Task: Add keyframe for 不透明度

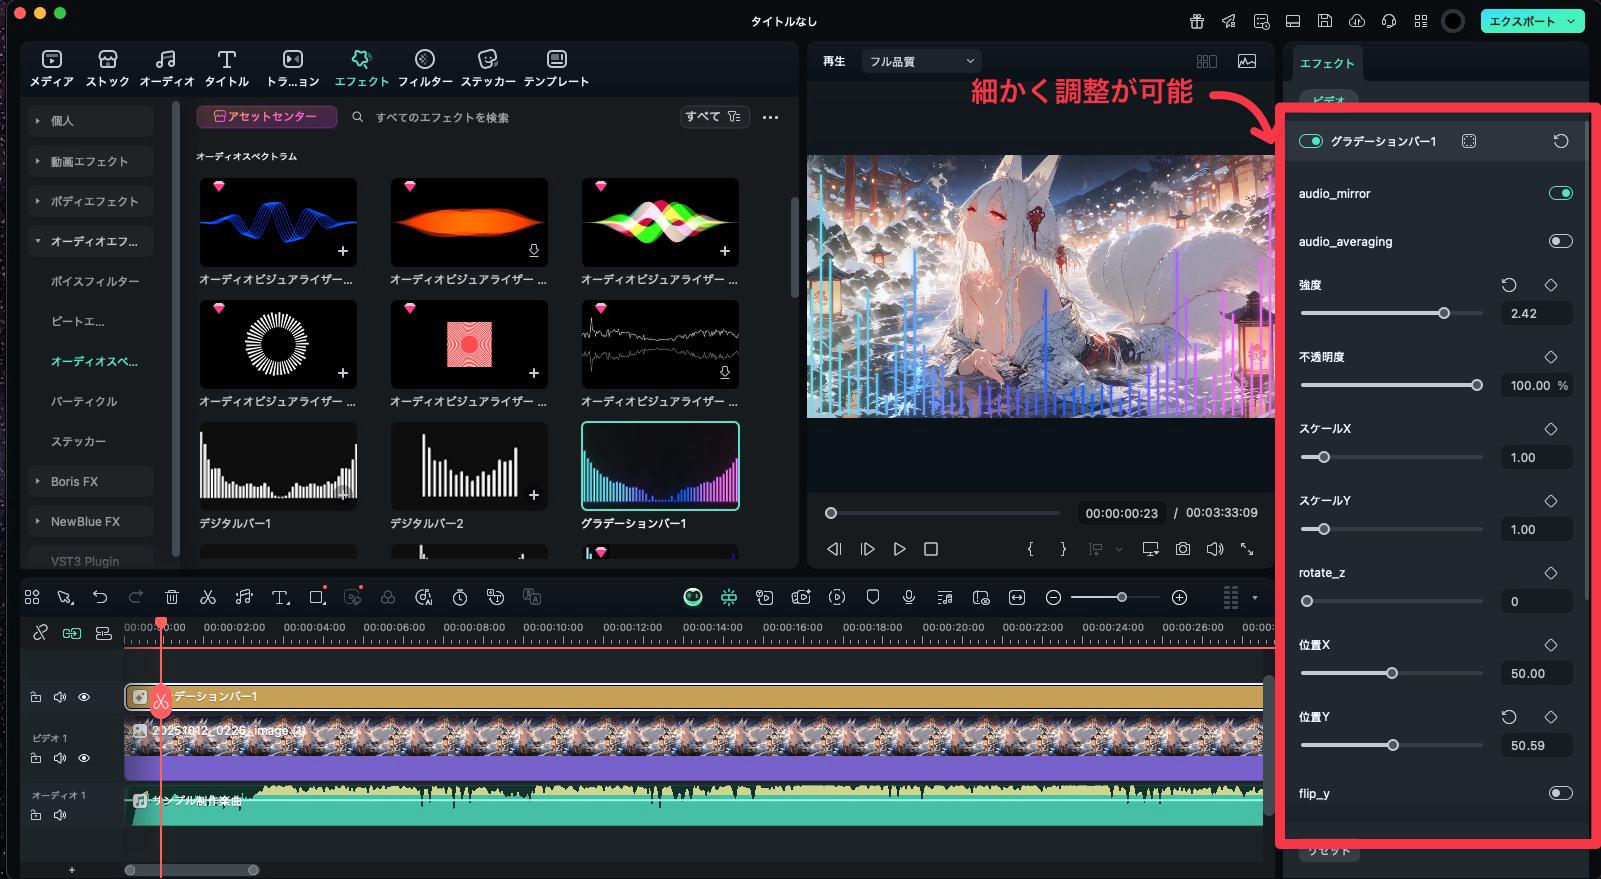Action: pyautogui.click(x=1551, y=357)
